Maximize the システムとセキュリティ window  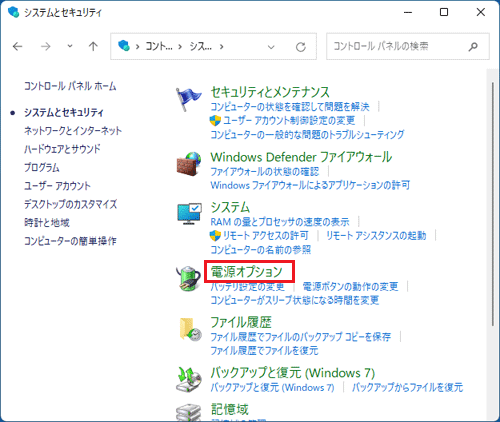coord(444,12)
